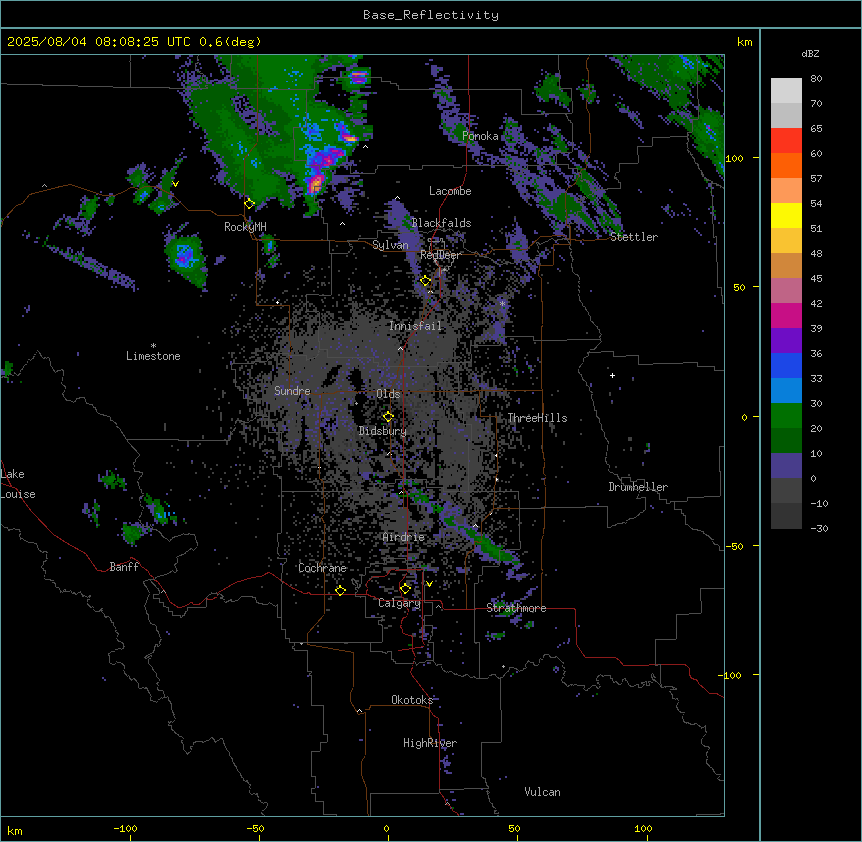Click the dBZ legend heading
The image size is (862, 842).
[810, 53]
